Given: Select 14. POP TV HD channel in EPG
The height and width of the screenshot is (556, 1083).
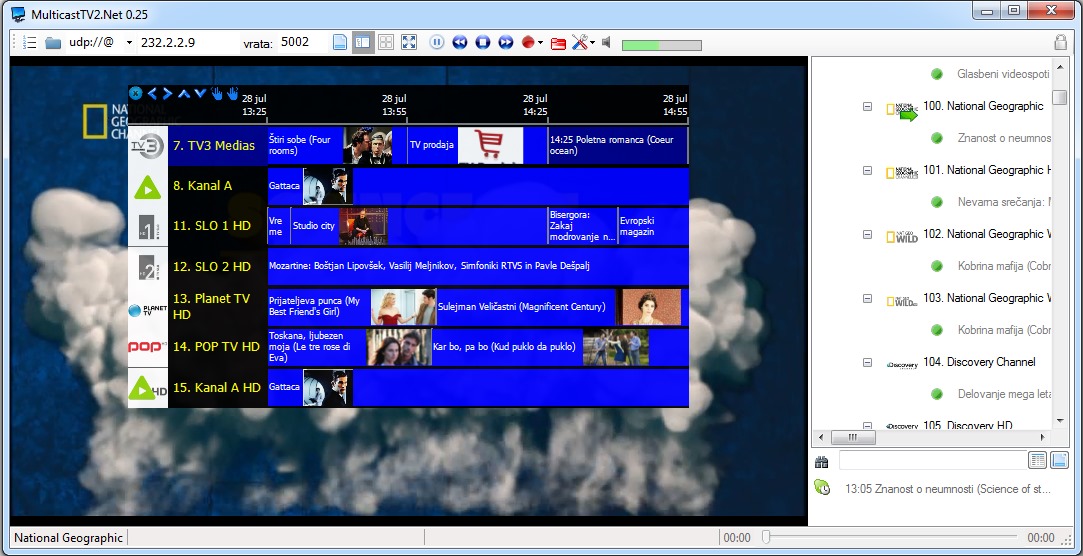Looking at the screenshot, I should click(x=216, y=347).
